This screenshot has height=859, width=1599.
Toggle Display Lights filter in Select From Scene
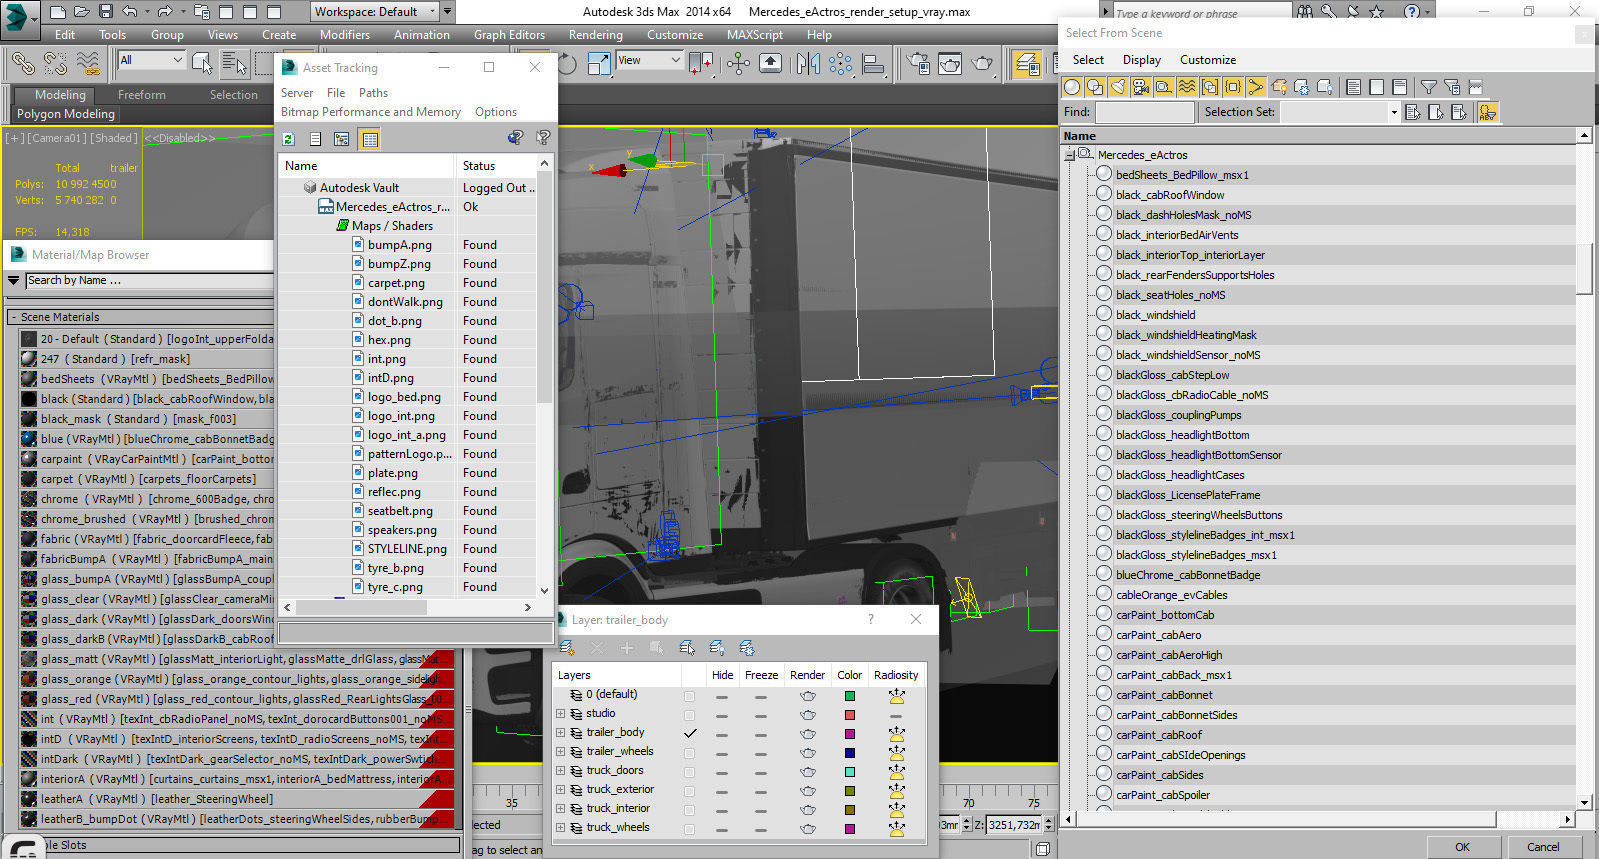coord(1118,87)
